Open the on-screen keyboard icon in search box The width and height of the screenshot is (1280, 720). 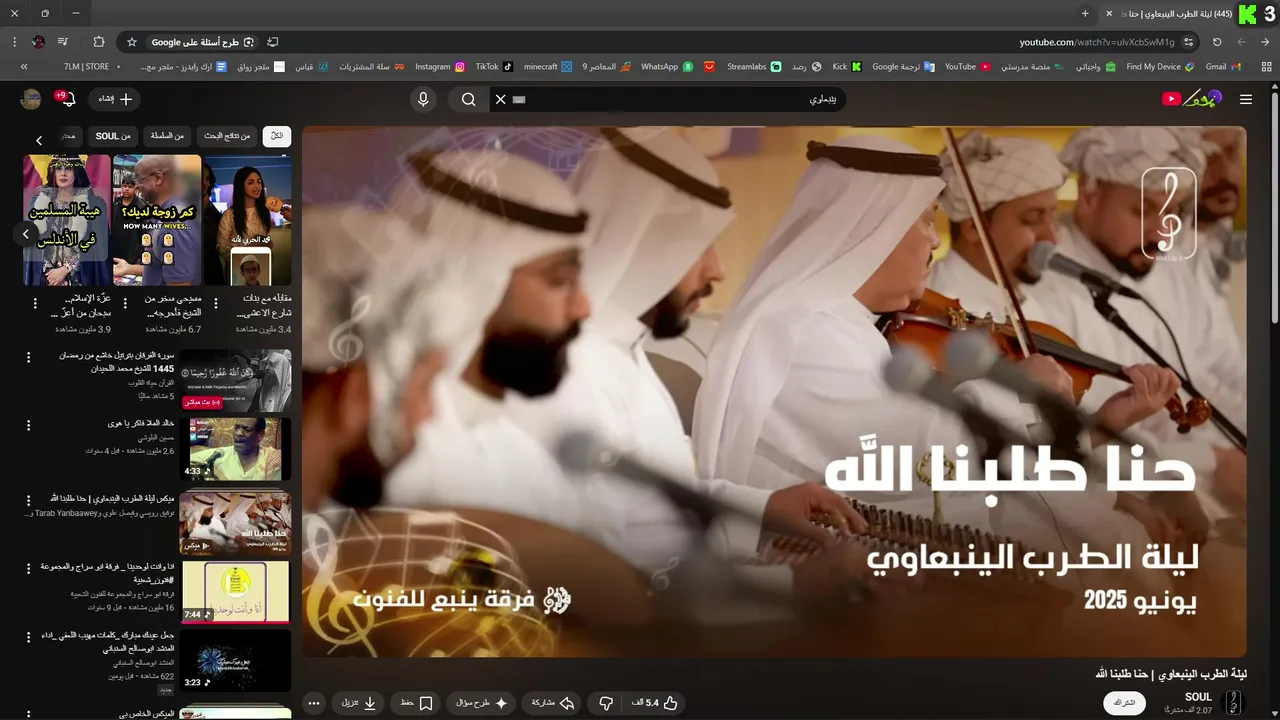[518, 99]
